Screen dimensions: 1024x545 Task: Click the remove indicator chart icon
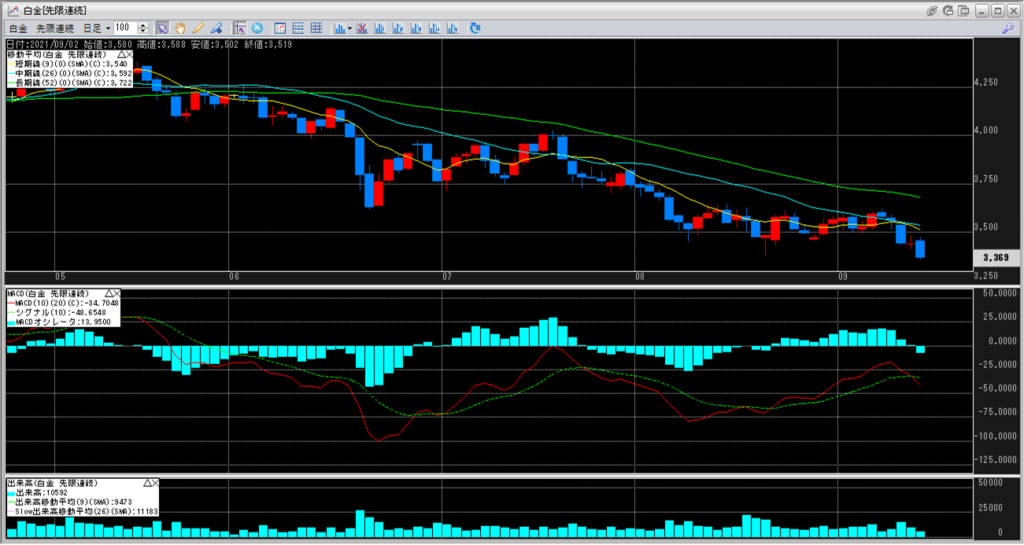360,28
